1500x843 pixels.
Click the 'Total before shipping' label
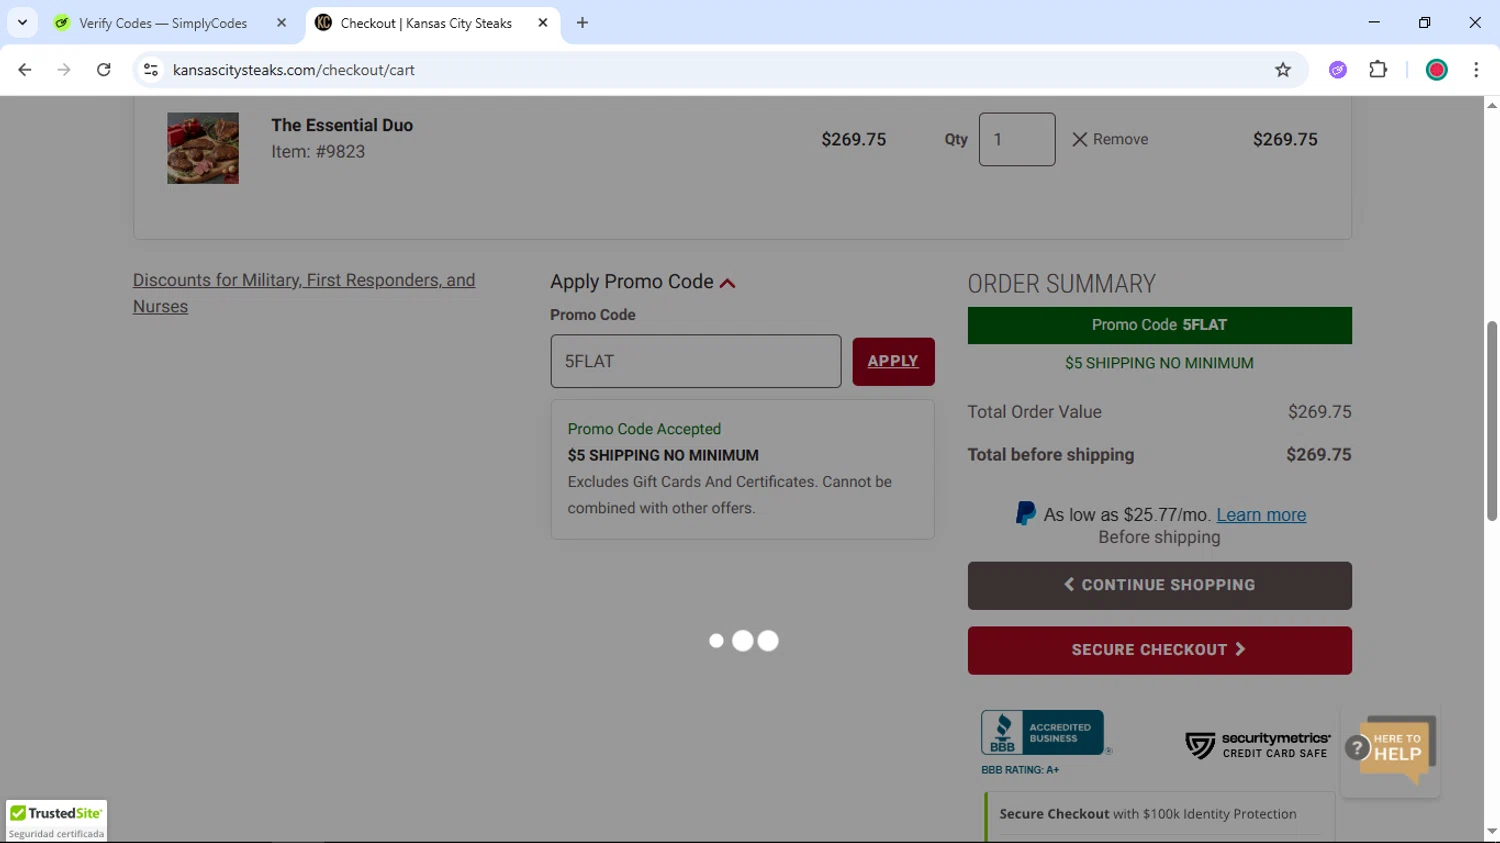[x=1051, y=455]
